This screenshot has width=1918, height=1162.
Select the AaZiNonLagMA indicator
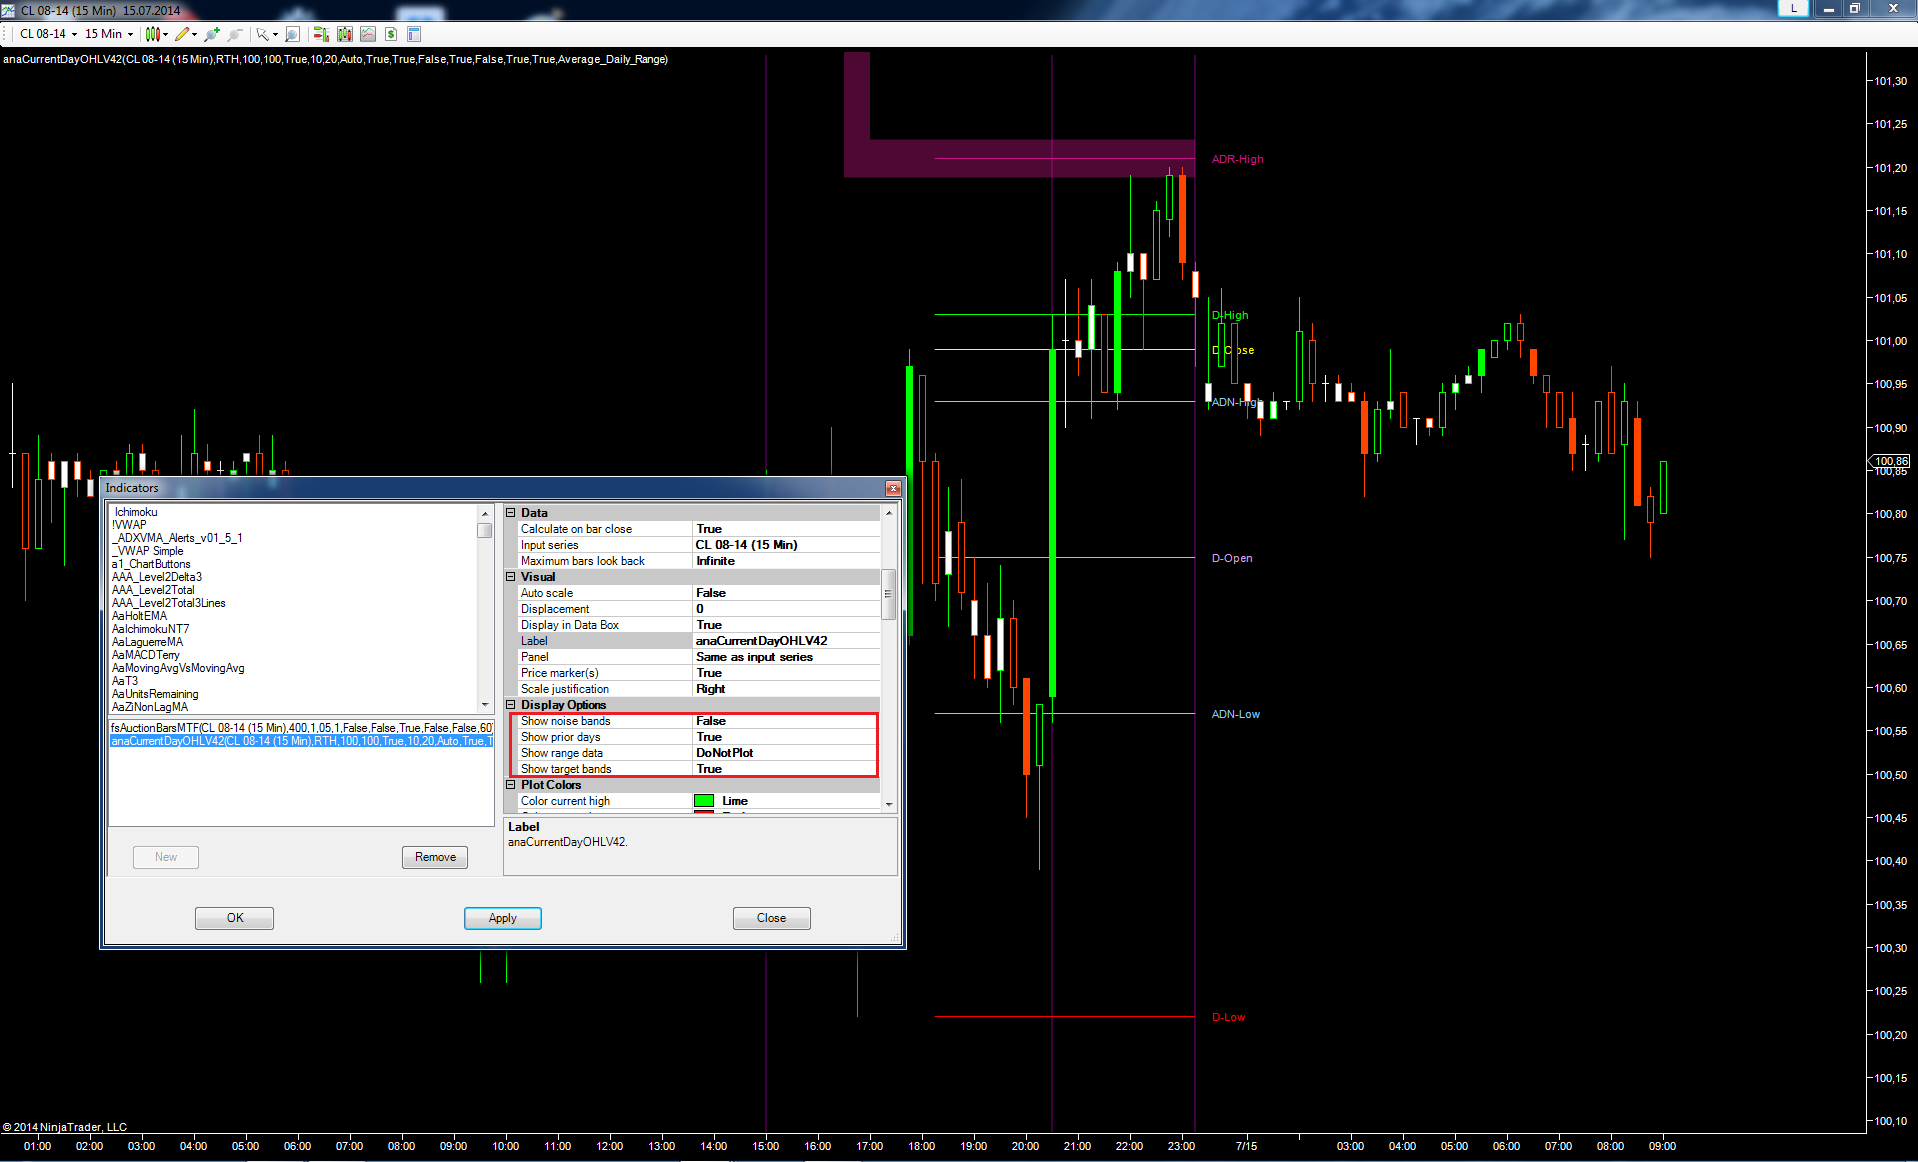(150, 707)
